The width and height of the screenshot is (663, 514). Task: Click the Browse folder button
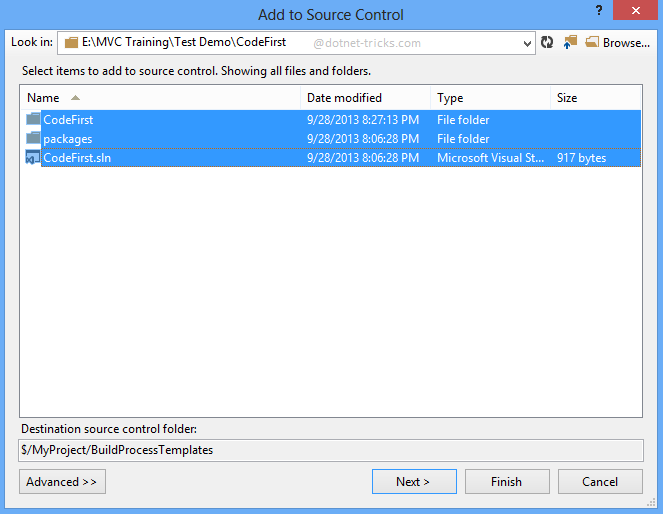[x=617, y=42]
